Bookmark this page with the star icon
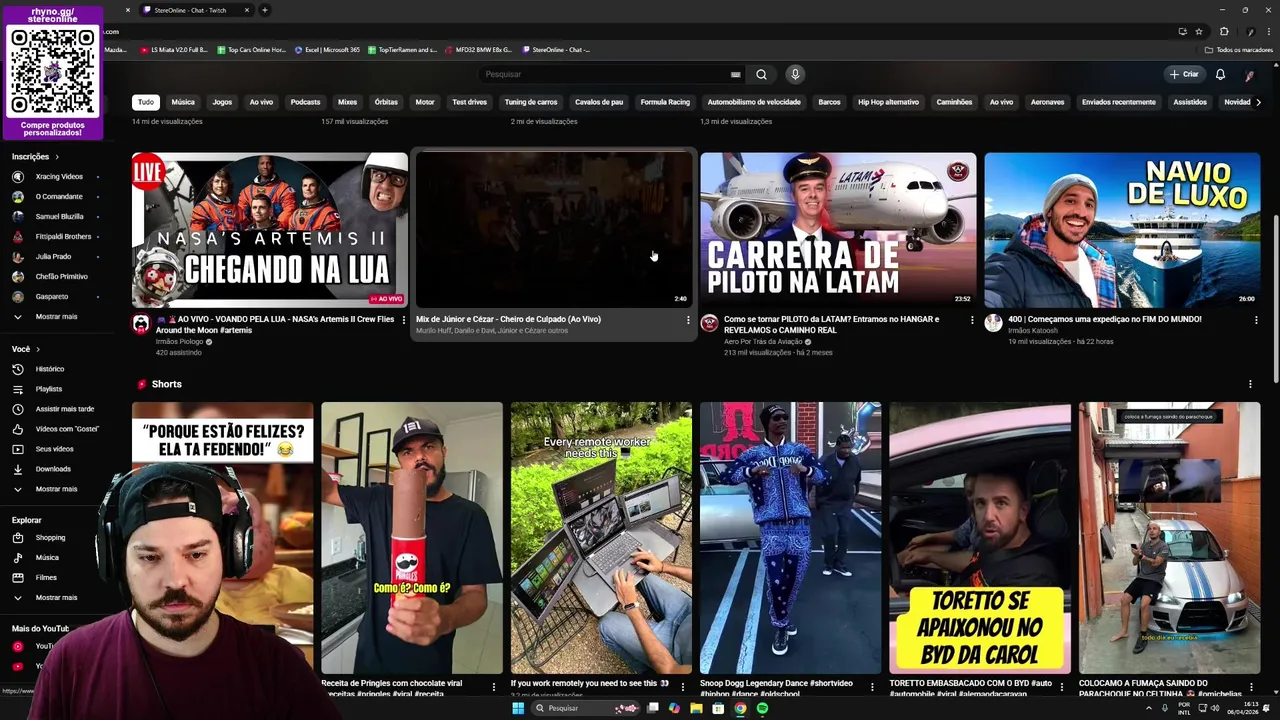This screenshot has width=1280, height=720. pyautogui.click(x=1199, y=31)
